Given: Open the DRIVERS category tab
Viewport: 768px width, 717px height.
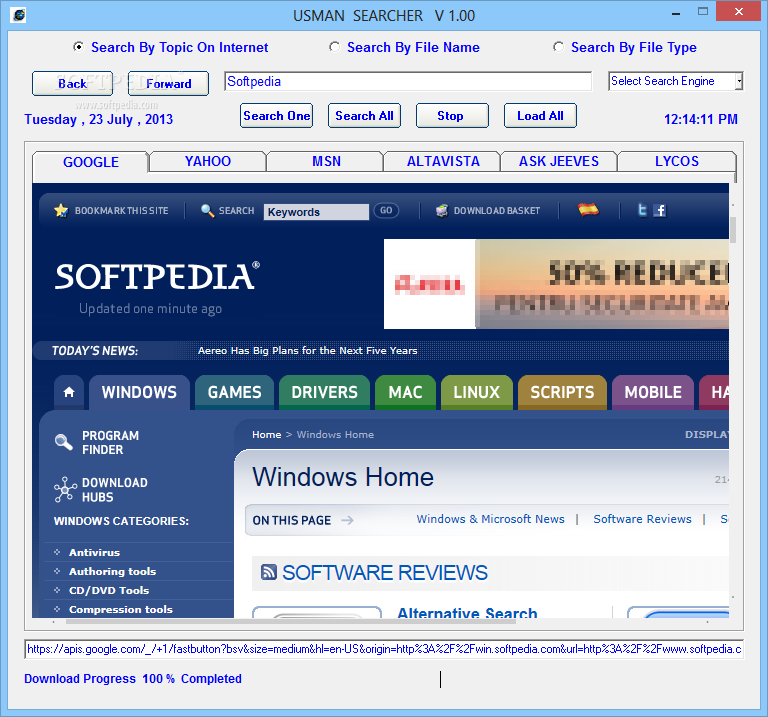Looking at the screenshot, I should point(324,392).
